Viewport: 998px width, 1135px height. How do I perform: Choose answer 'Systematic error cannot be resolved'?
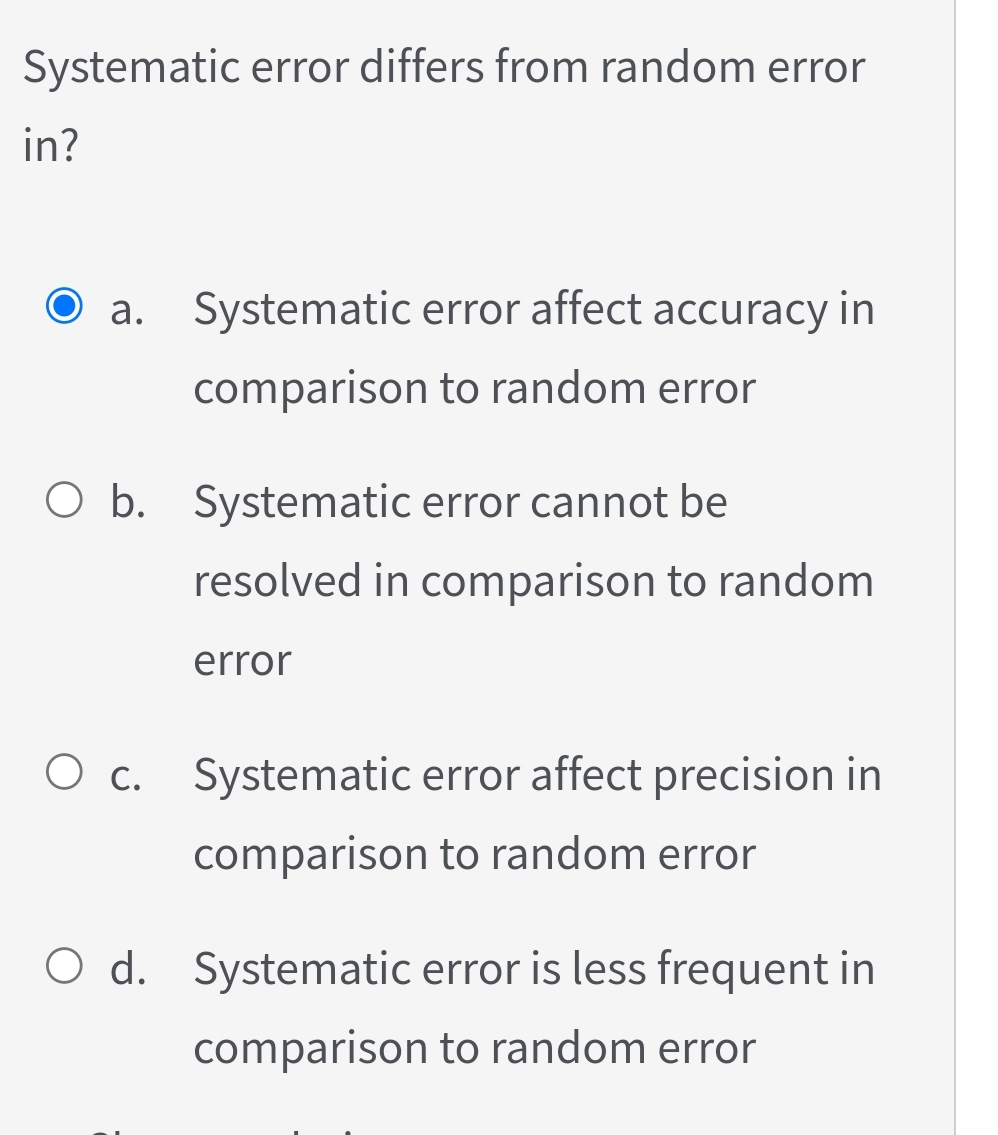click(460, 500)
